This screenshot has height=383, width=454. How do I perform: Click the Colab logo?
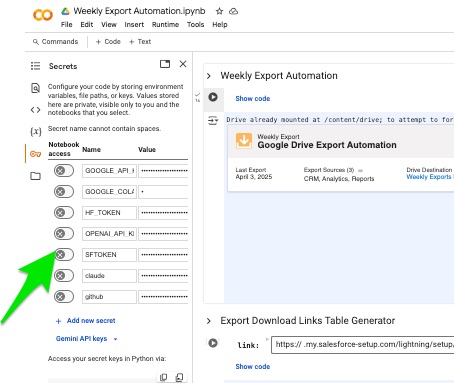43,15
